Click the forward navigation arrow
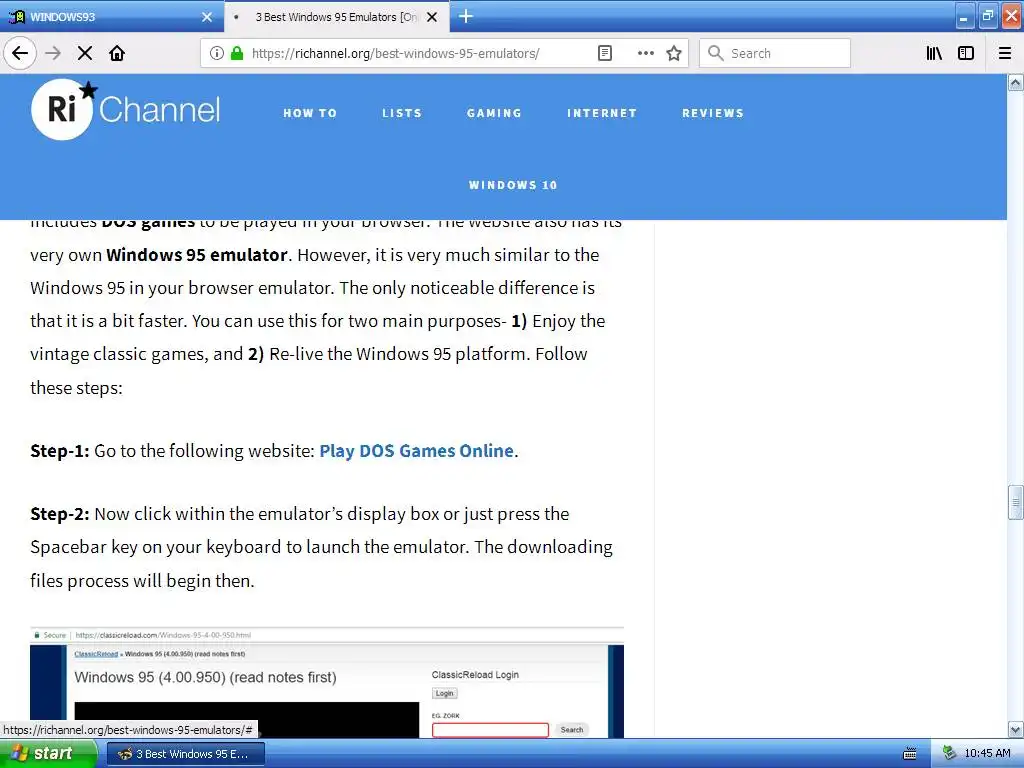 tap(53, 53)
